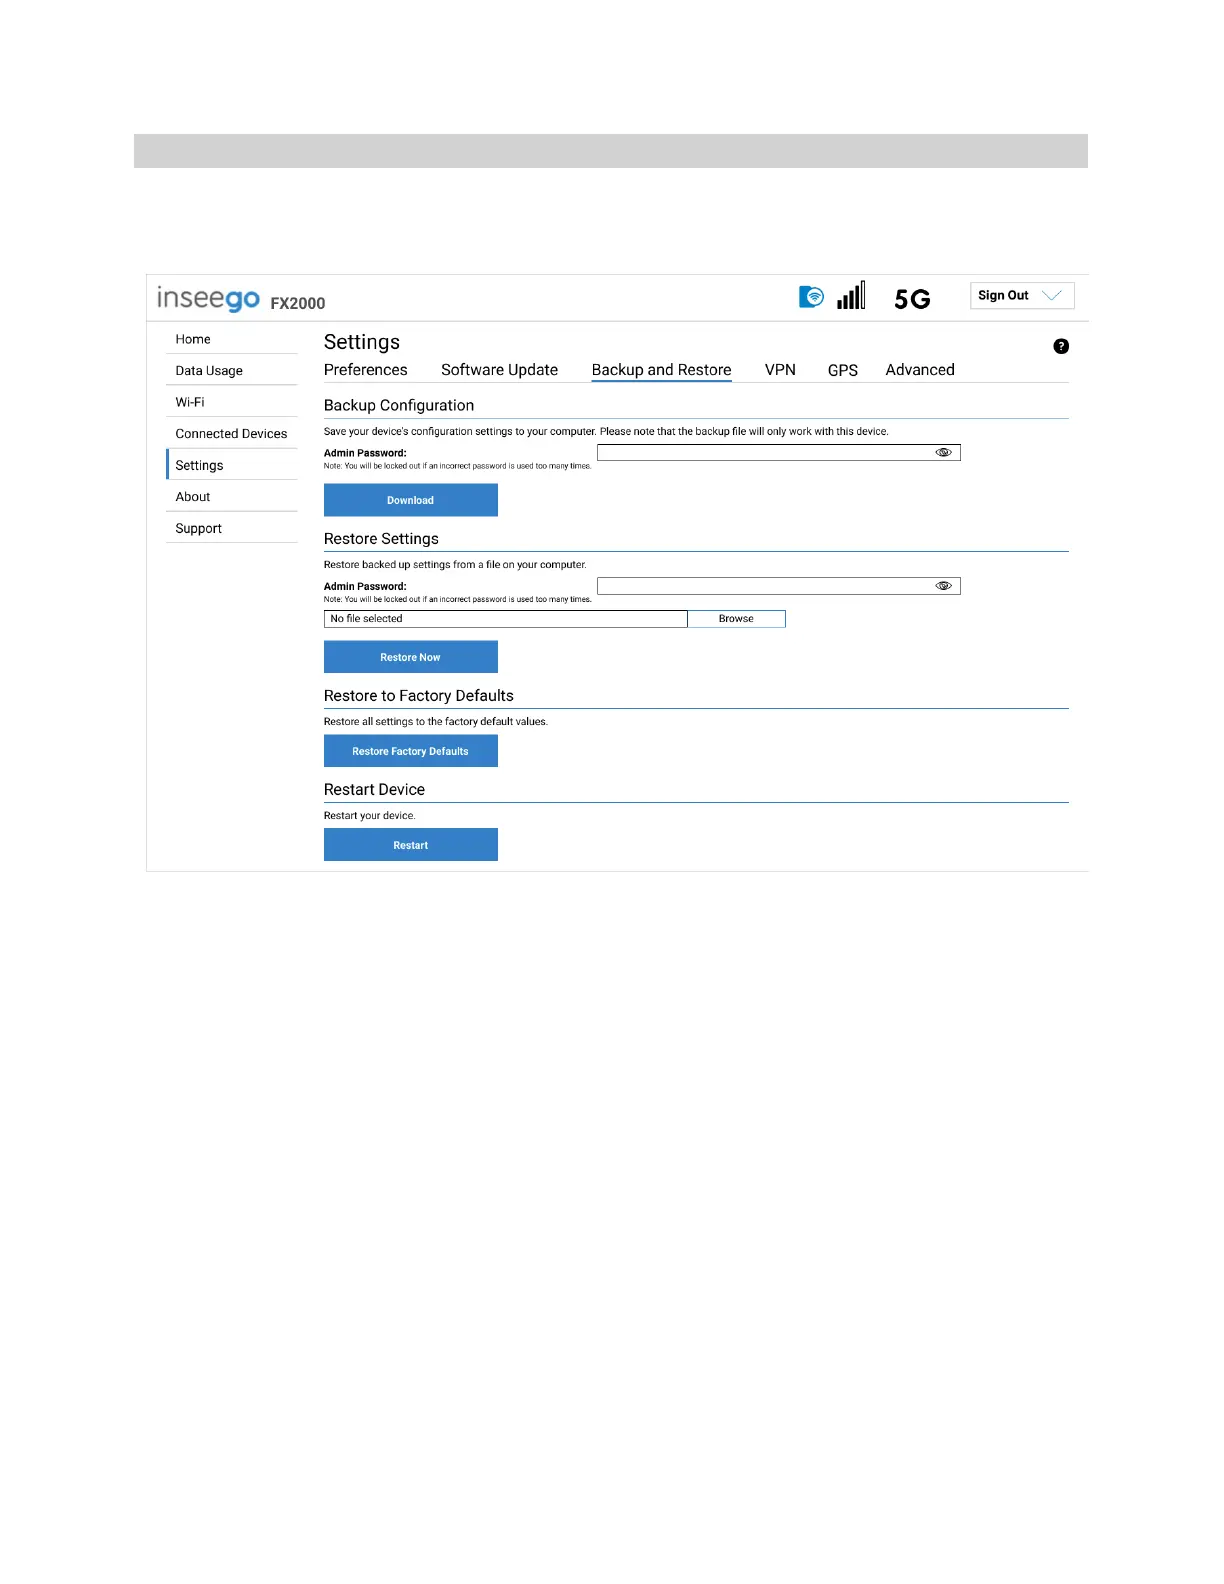The height and width of the screenshot is (1584, 1224).
Task: Click 'Restore all settings to the factory default values.'
Action: point(436,722)
